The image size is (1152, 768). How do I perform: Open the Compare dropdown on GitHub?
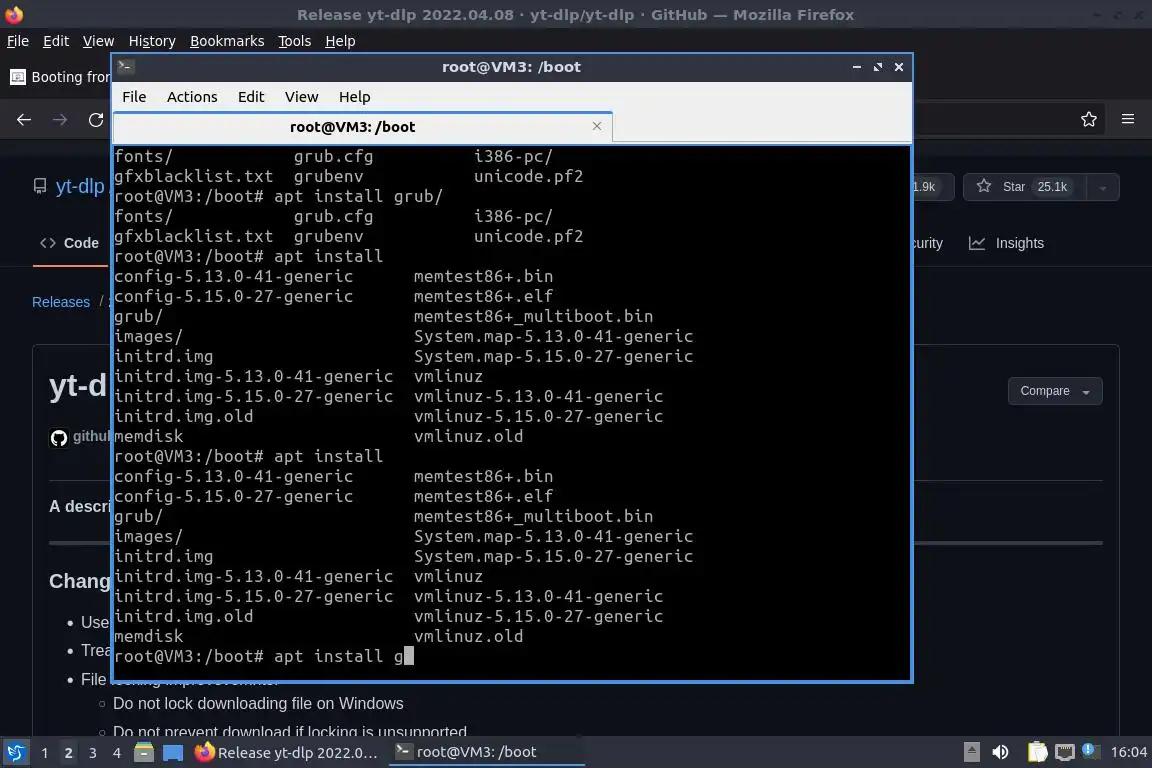[1055, 391]
